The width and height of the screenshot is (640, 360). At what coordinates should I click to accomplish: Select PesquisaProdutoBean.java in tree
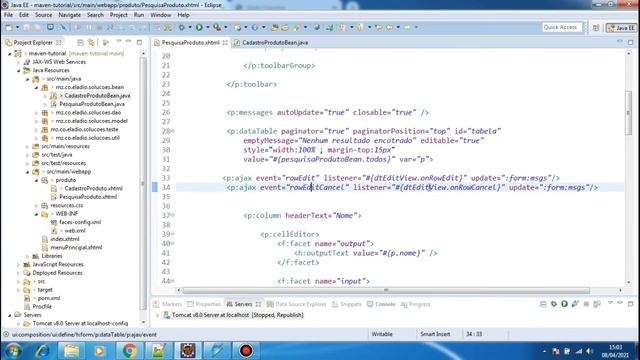pyautogui.click(x=92, y=104)
